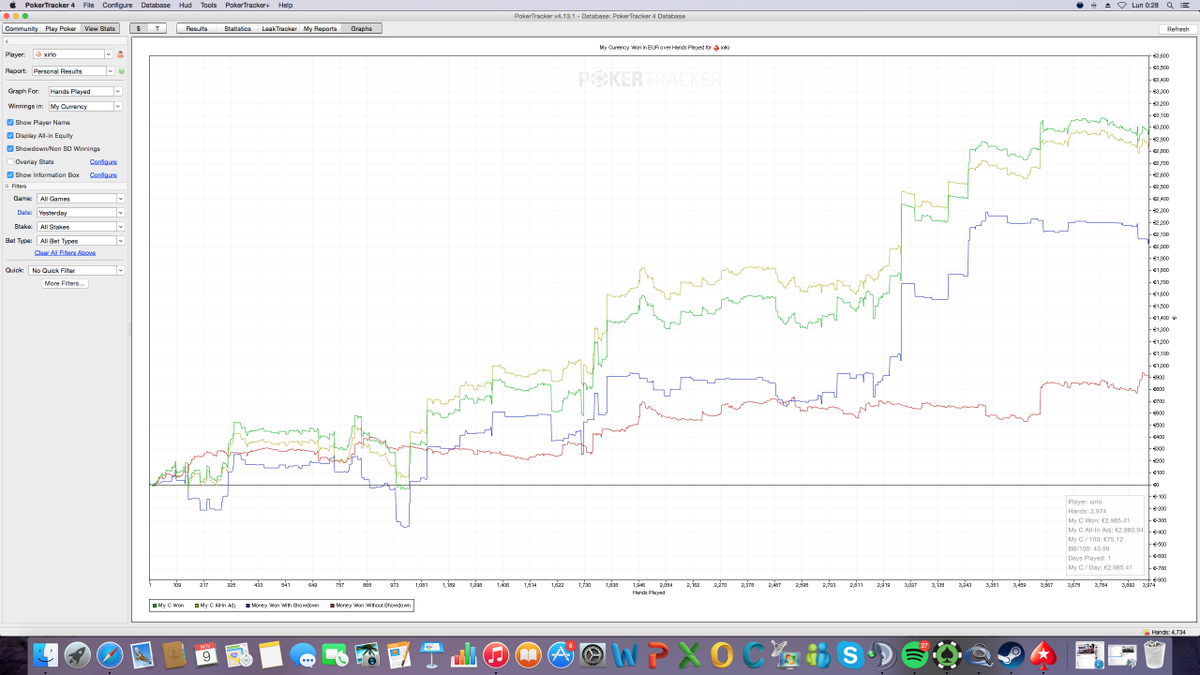Click Clear All Filters Above link
Viewport: 1200px width, 675px height.
65,253
